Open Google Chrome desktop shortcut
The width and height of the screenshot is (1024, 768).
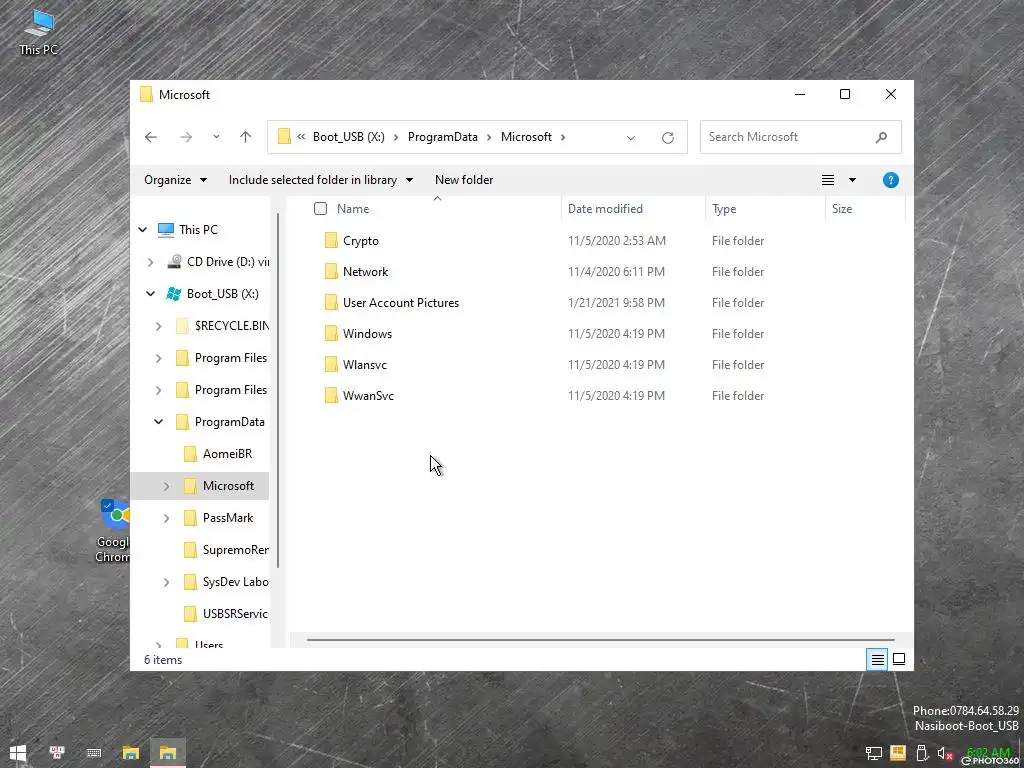coord(114,531)
